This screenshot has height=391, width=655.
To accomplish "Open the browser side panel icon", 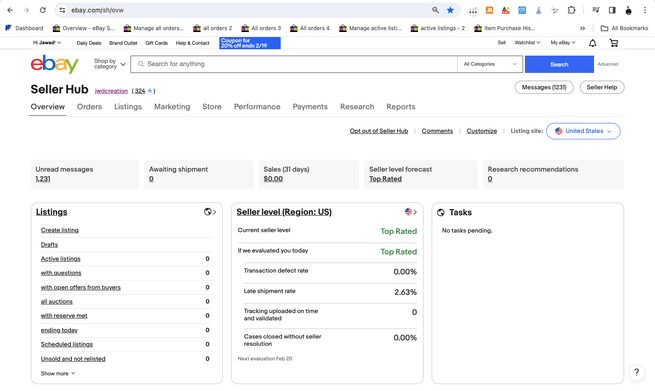I will (612, 10).
